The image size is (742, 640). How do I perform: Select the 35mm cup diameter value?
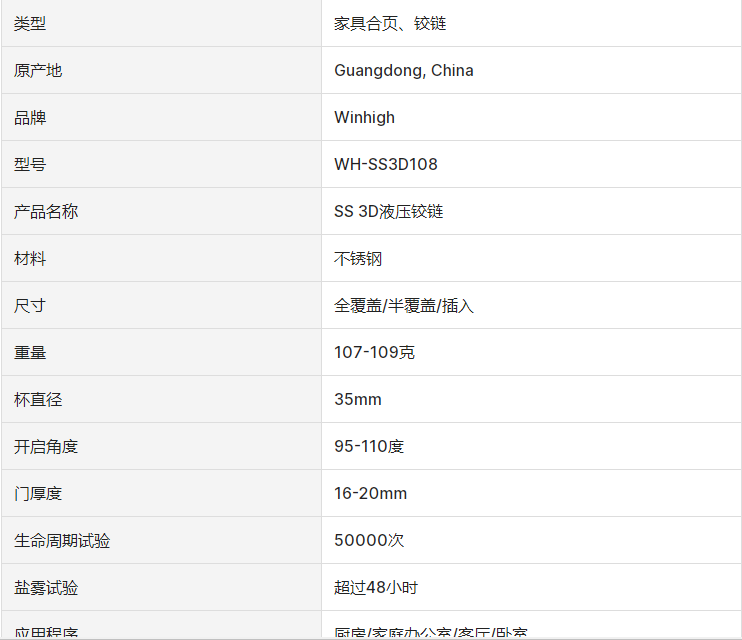click(x=358, y=399)
